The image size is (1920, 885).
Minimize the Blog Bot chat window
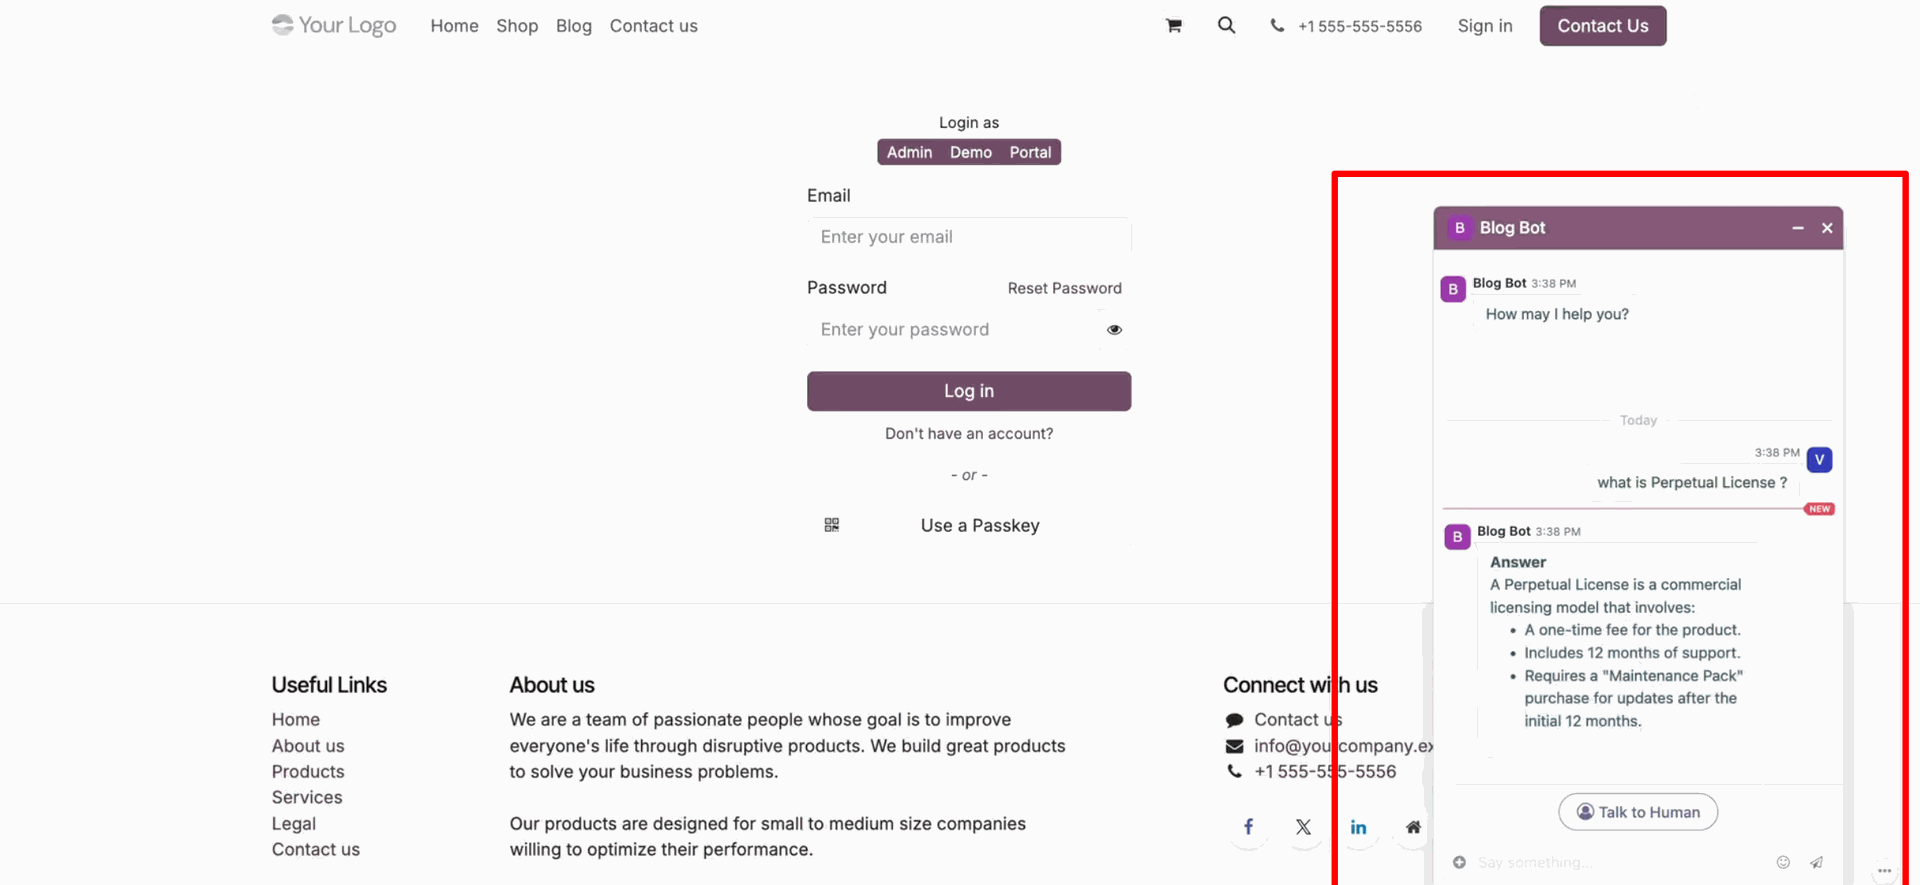1798,228
